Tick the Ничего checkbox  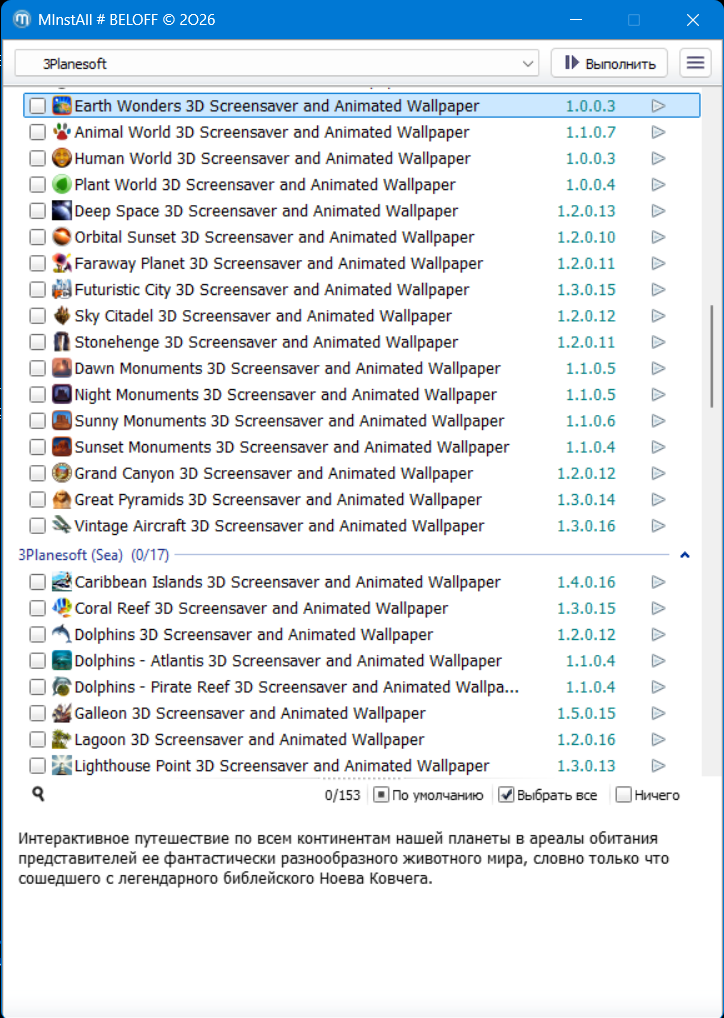(623, 795)
